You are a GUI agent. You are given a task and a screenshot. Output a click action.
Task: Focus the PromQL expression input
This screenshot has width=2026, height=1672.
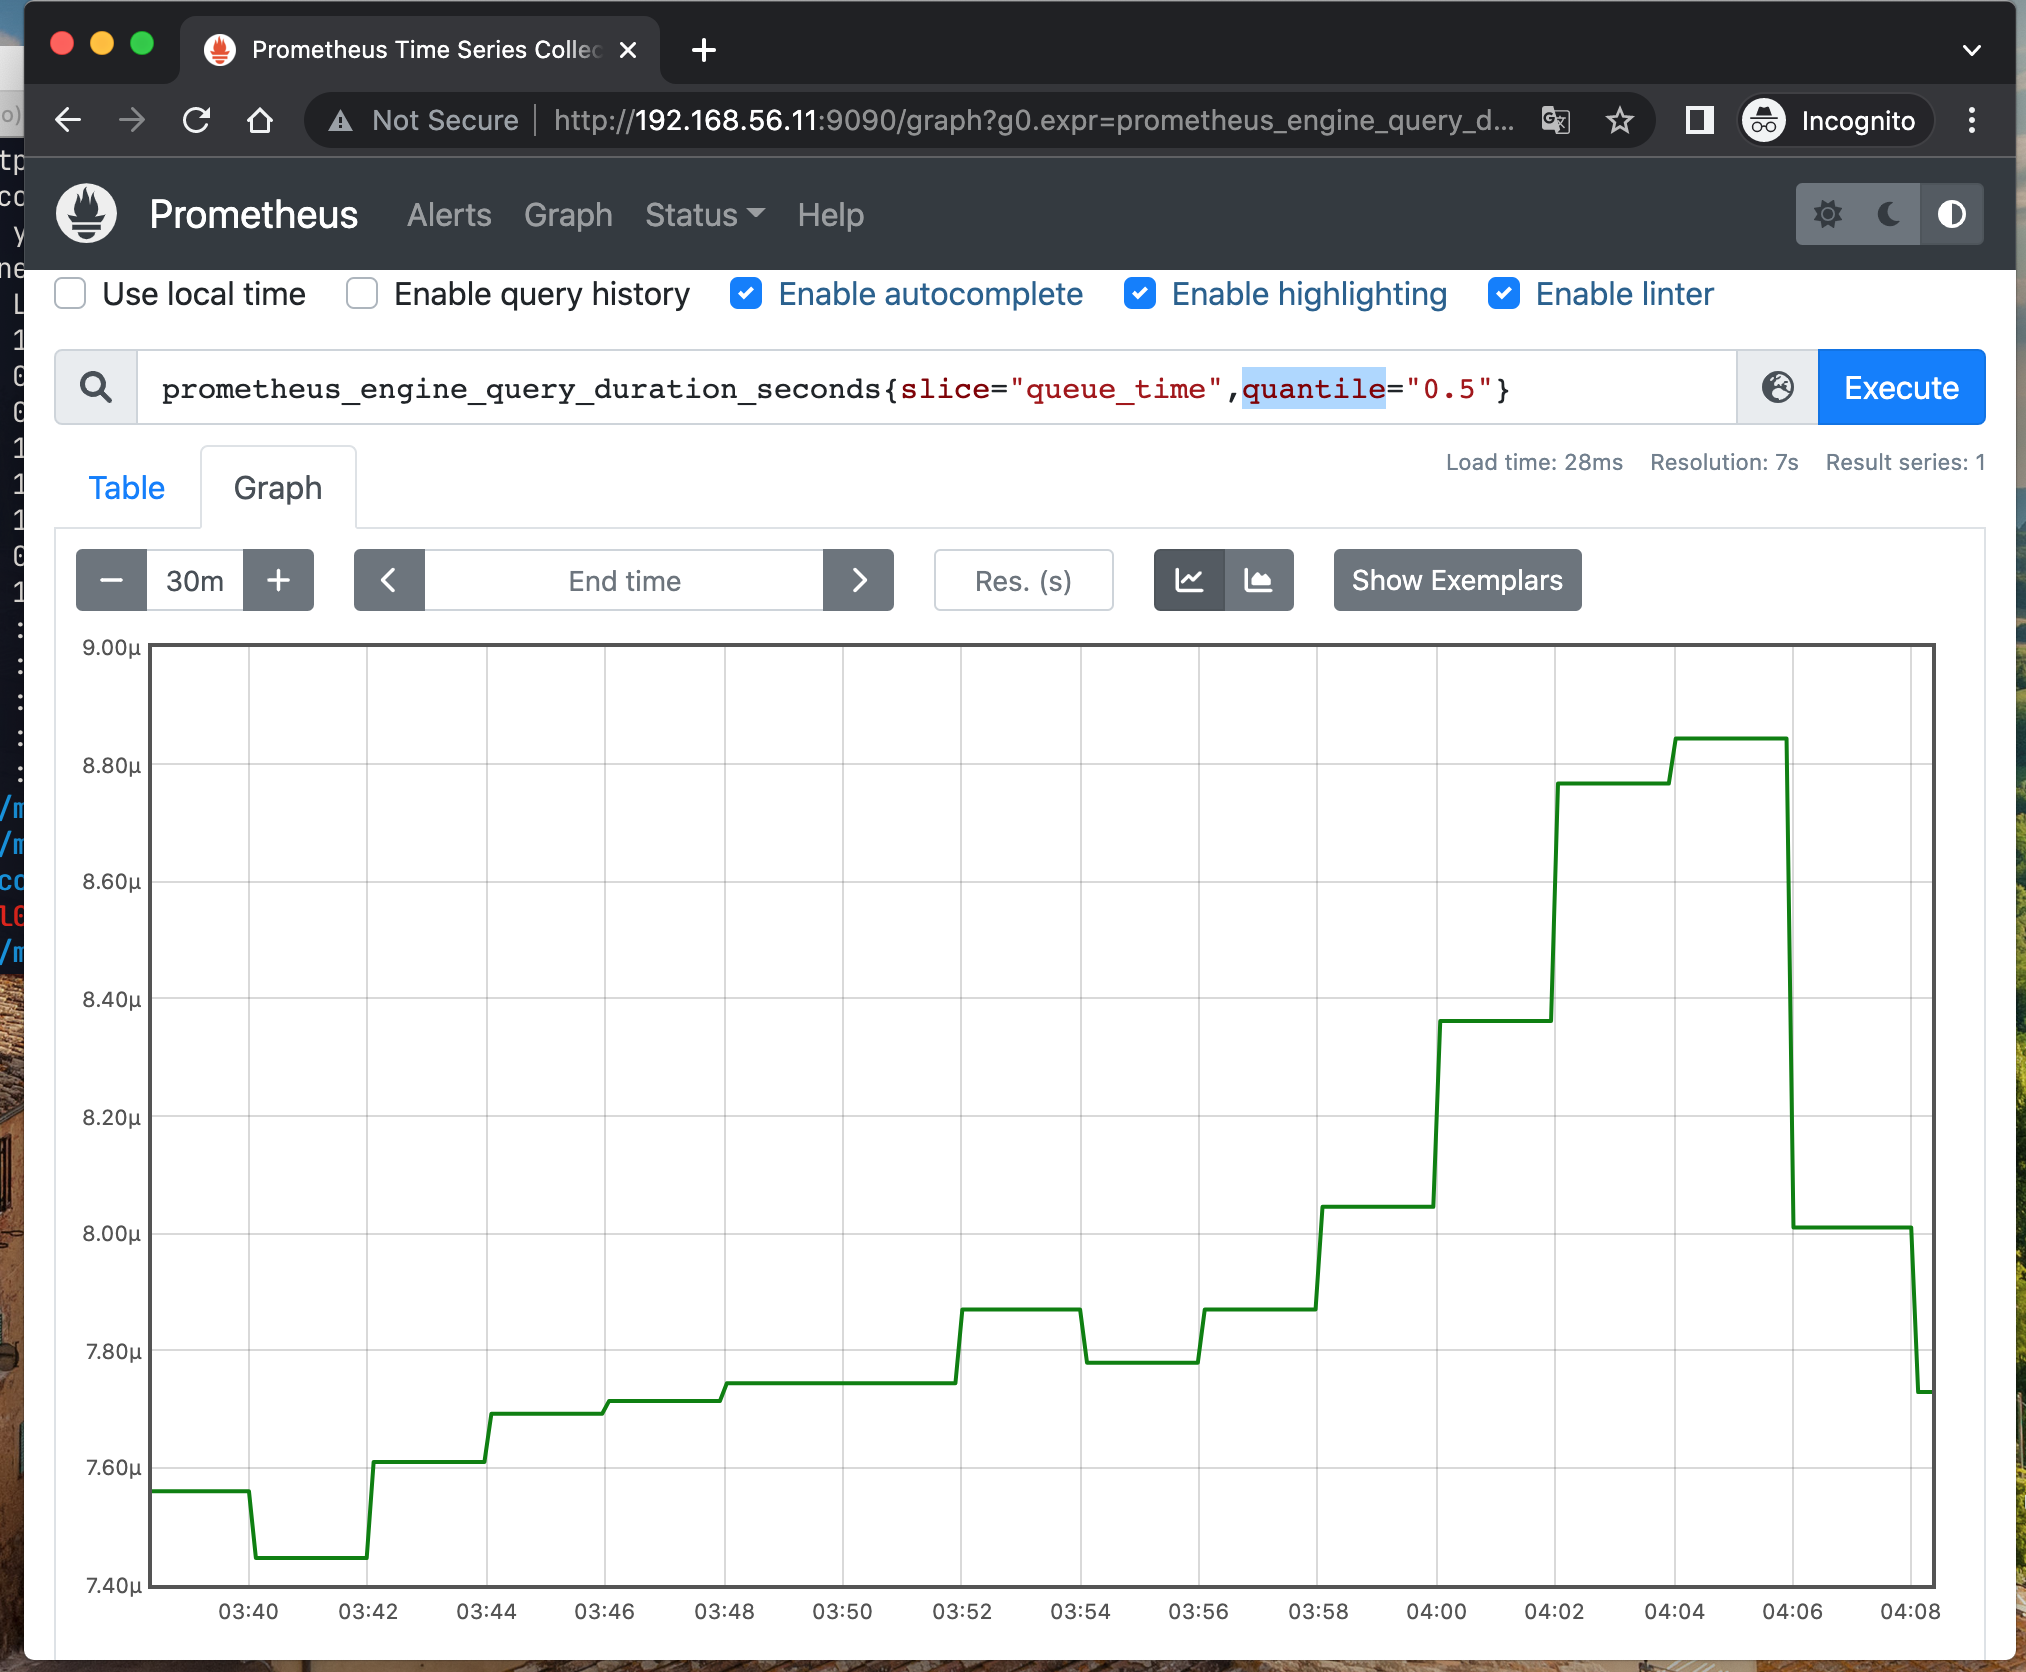pyautogui.click(x=936, y=387)
